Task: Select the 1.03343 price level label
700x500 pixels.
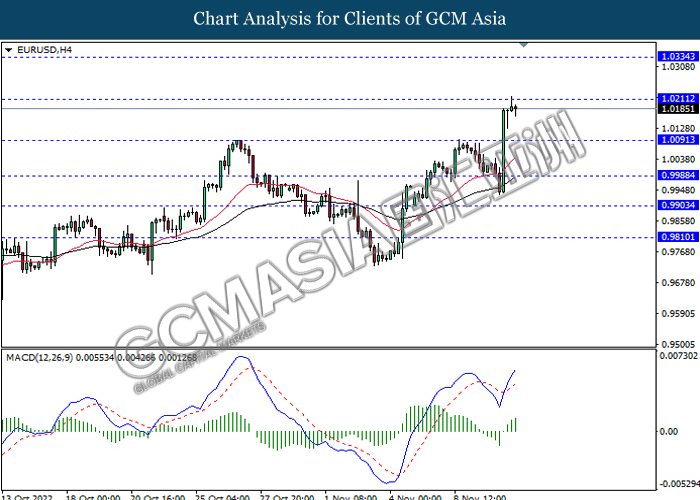Action: click(678, 56)
